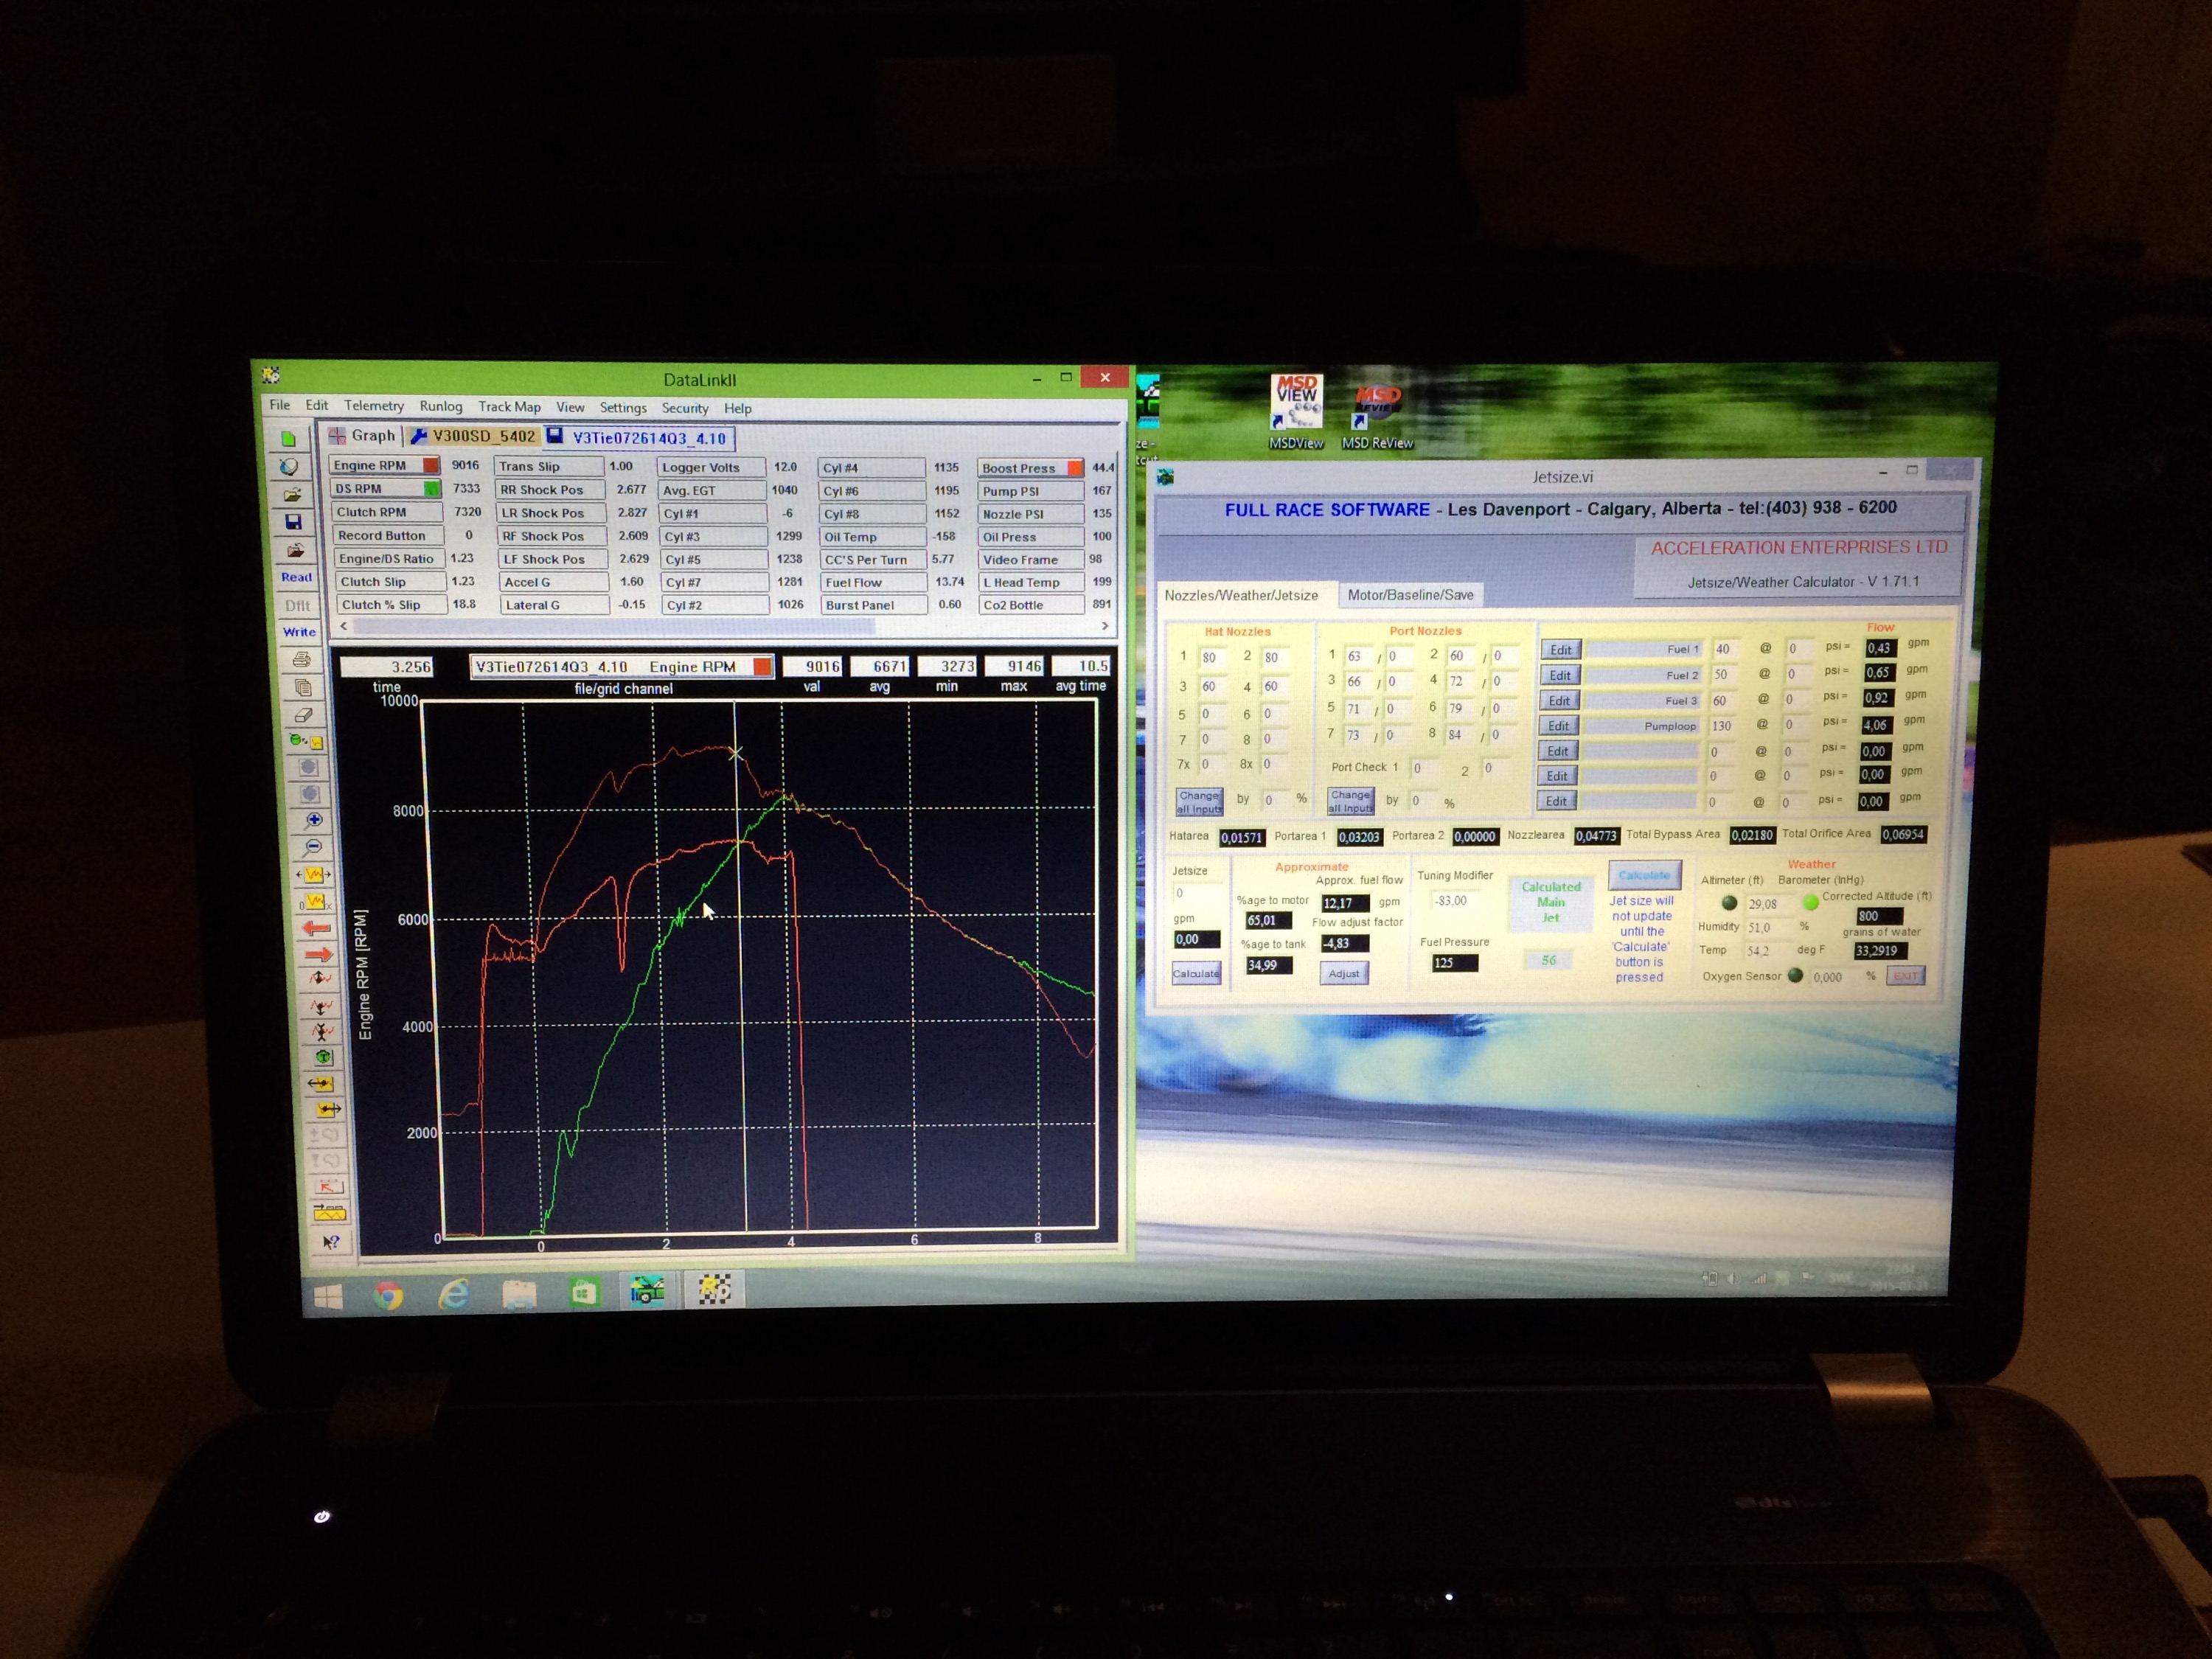The width and height of the screenshot is (2212, 1659).
Task: Click File Explorer in the taskbar
Action: coord(519,1294)
